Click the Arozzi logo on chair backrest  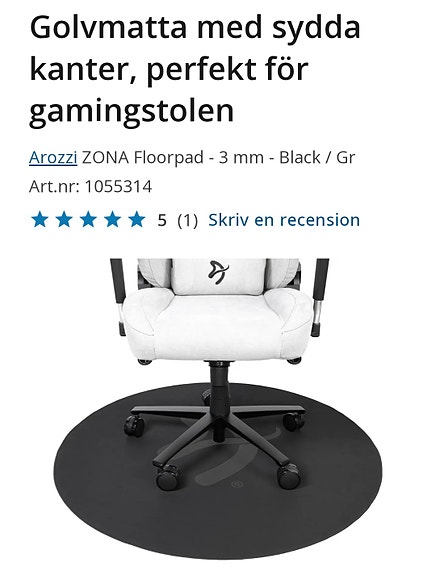coord(218,272)
